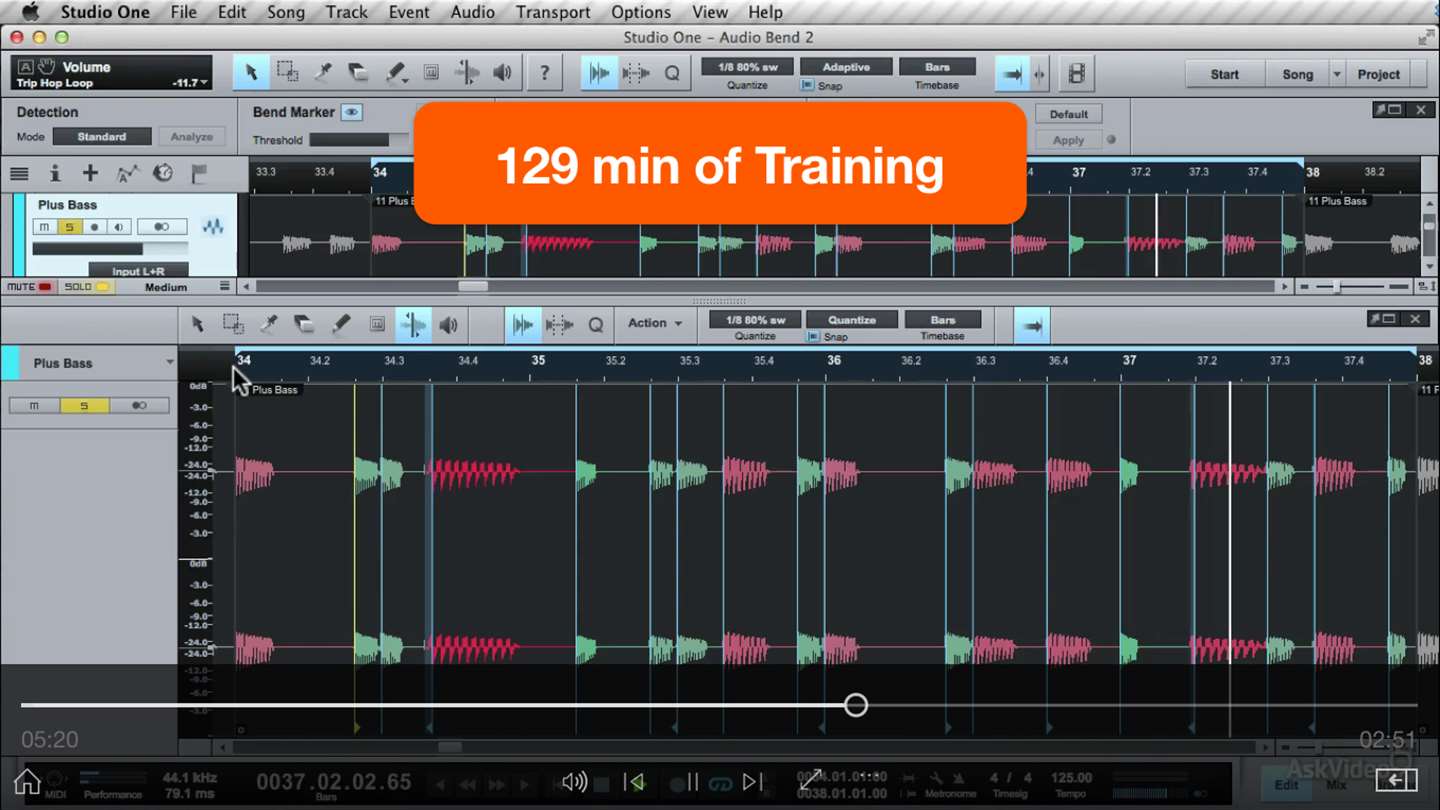Click the video playback progress slider handle
This screenshot has width=1440, height=810.
click(856, 705)
